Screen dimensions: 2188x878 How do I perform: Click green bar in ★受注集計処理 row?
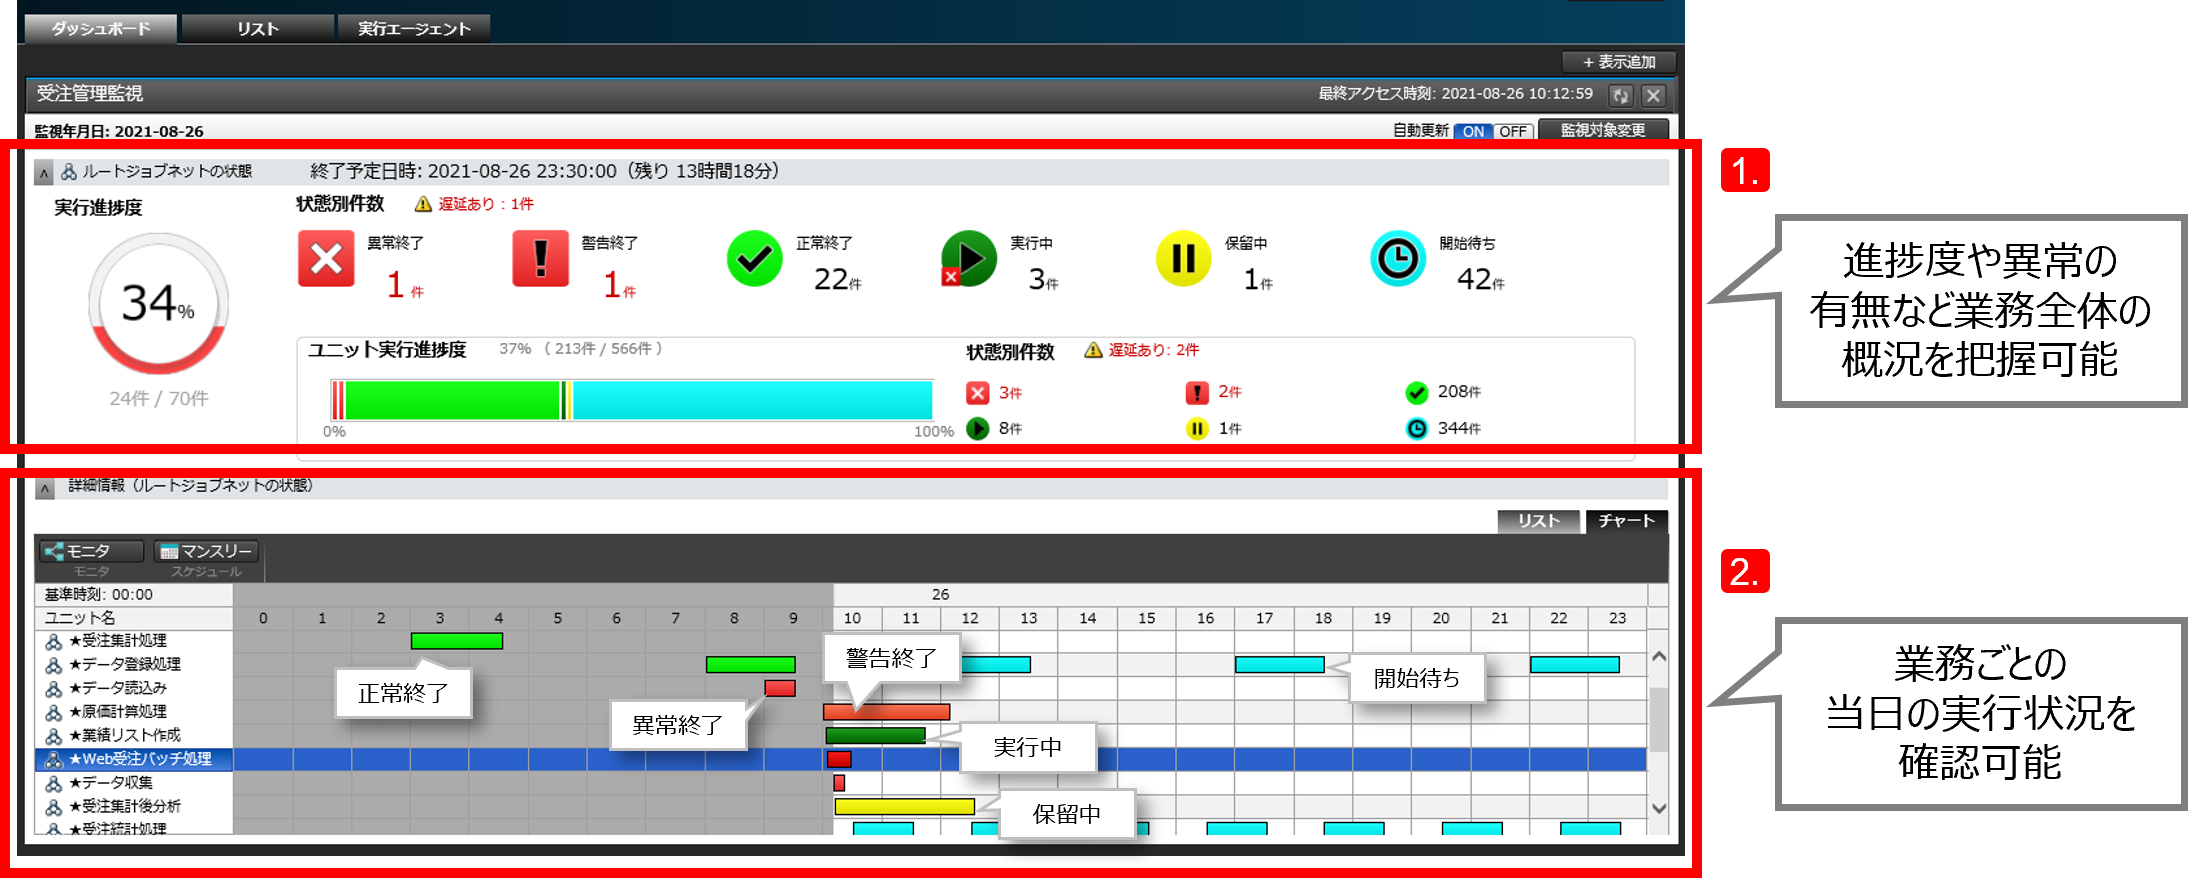pyautogui.click(x=456, y=641)
